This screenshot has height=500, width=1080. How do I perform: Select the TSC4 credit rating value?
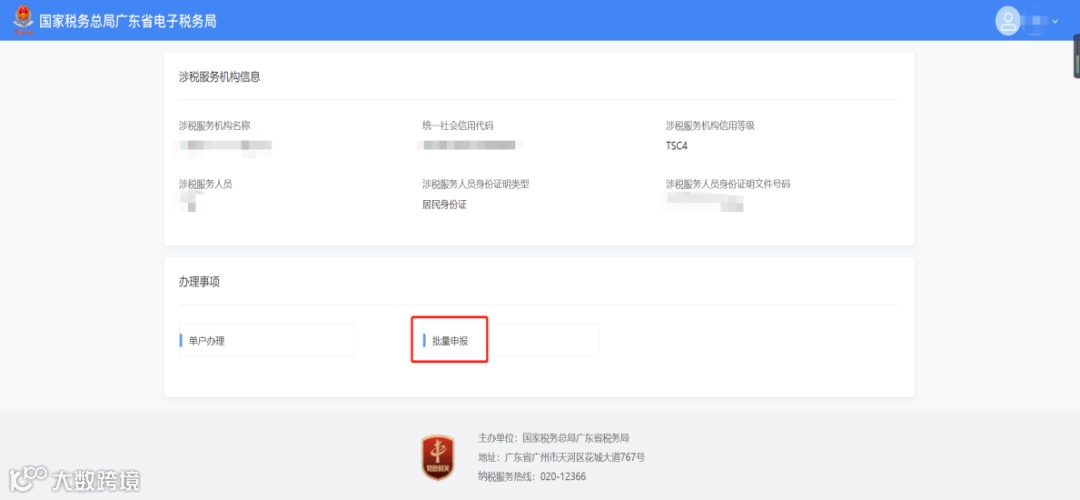pos(676,146)
